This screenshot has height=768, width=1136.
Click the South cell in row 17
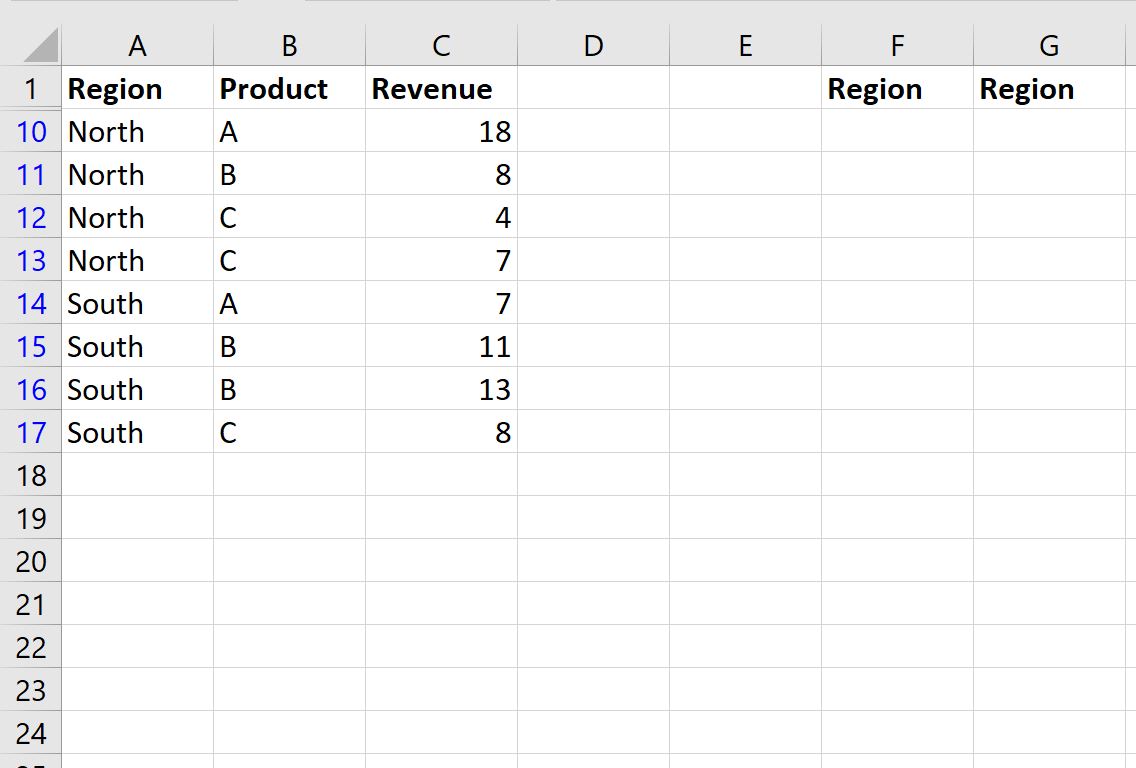click(x=138, y=432)
